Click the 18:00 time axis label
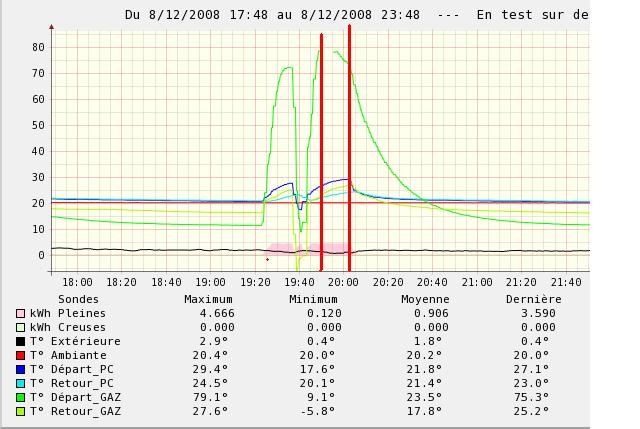The height and width of the screenshot is (429, 640). pyautogui.click(x=77, y=283)
